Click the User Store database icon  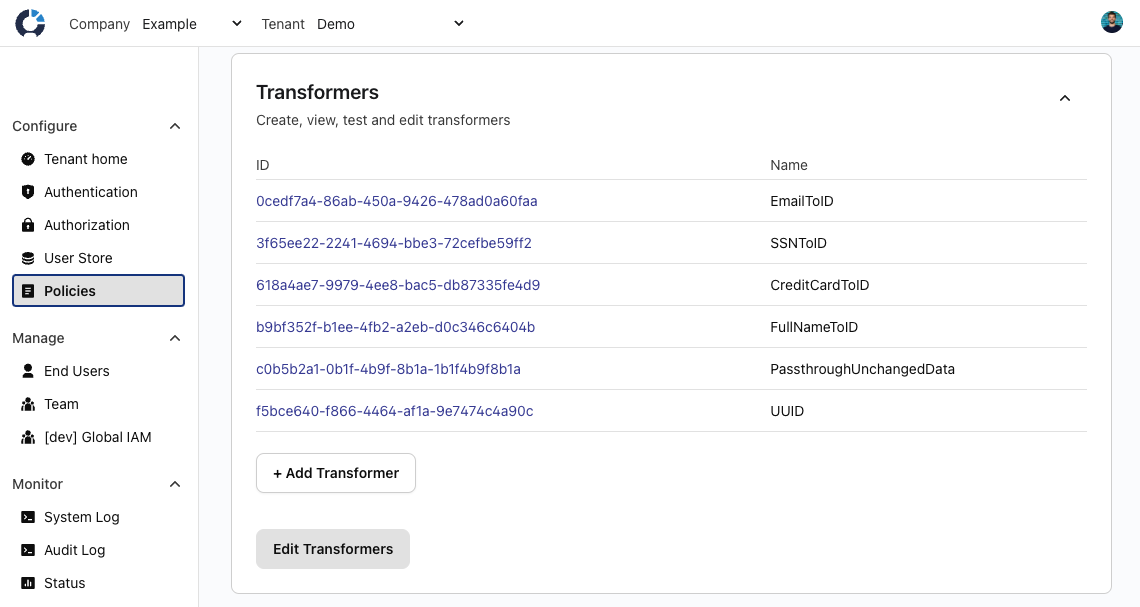pos(28,258)
